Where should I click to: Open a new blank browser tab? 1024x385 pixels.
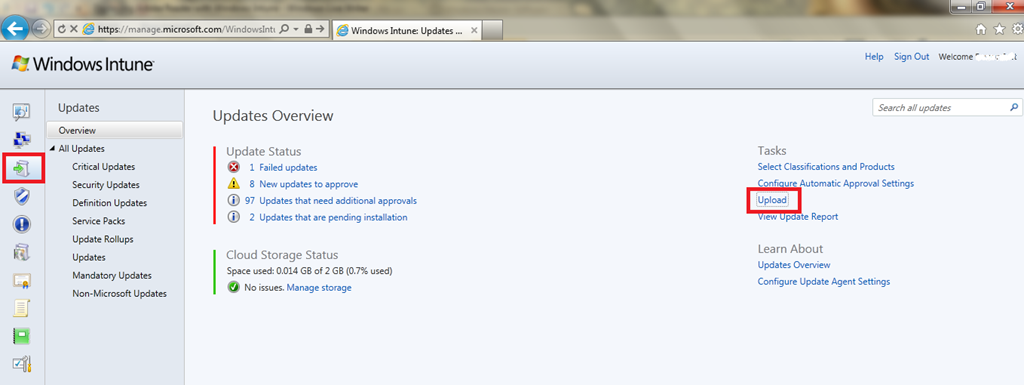[x=492, y=30]
